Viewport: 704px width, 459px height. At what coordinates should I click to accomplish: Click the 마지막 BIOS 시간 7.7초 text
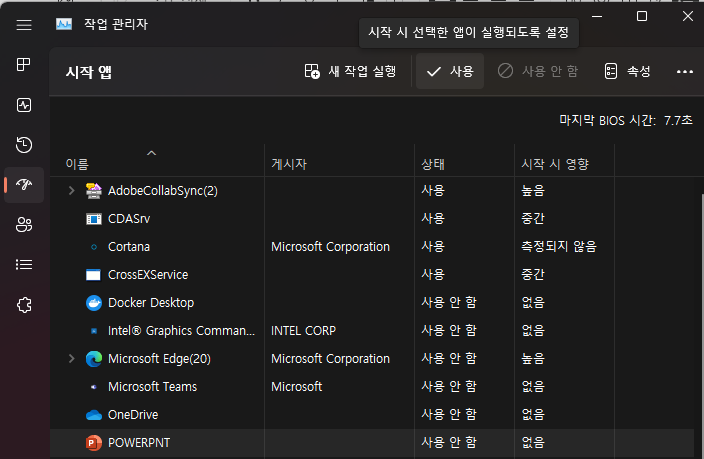click(626, 120)
